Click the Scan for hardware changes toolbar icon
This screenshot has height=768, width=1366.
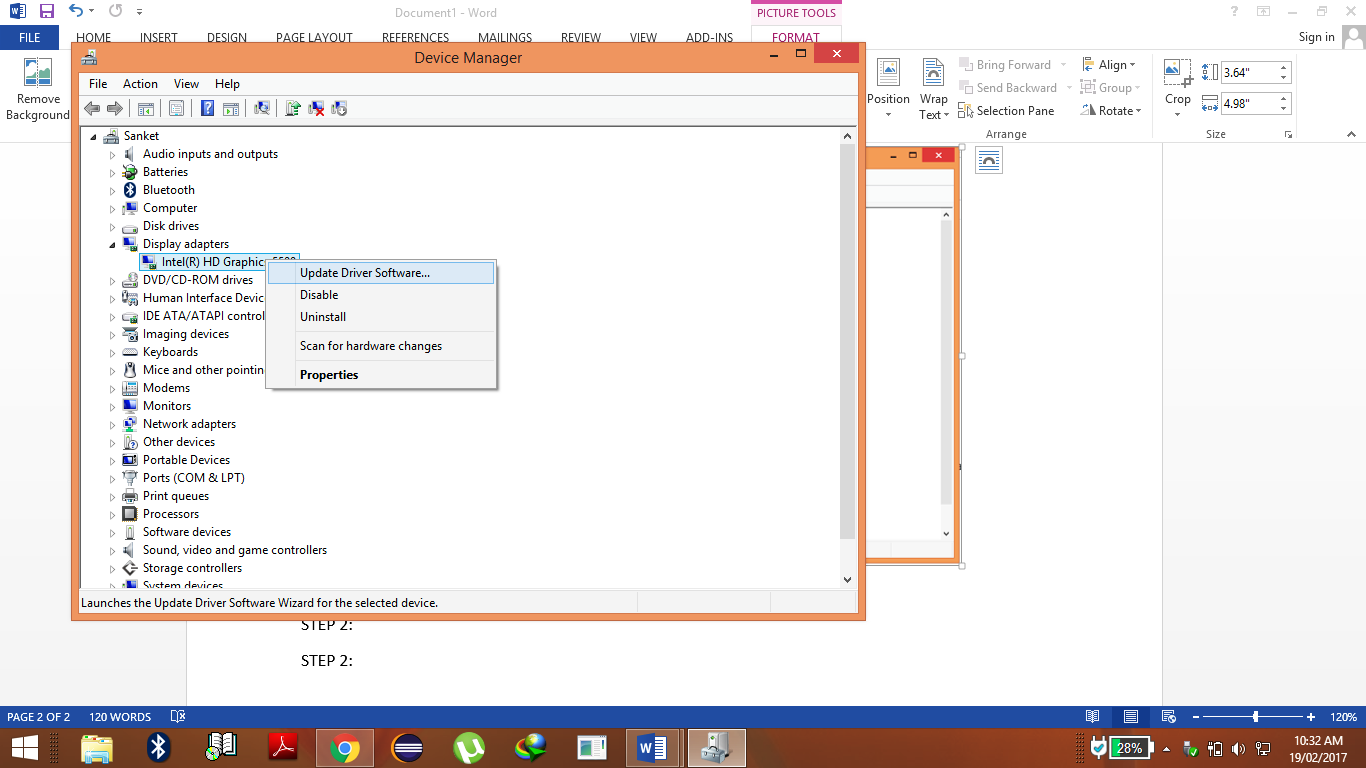[262, 108]
